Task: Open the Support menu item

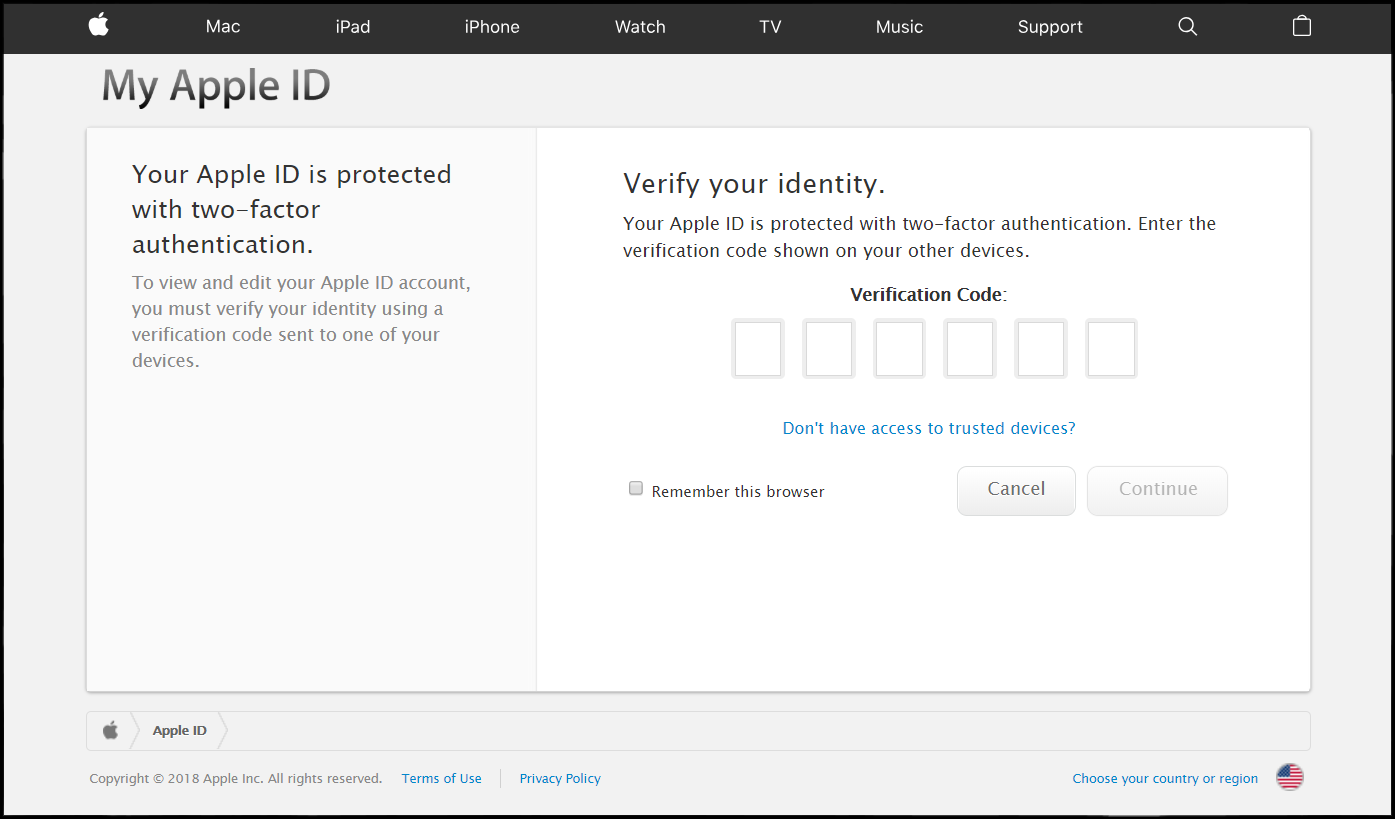Action: coord(1050,27)
